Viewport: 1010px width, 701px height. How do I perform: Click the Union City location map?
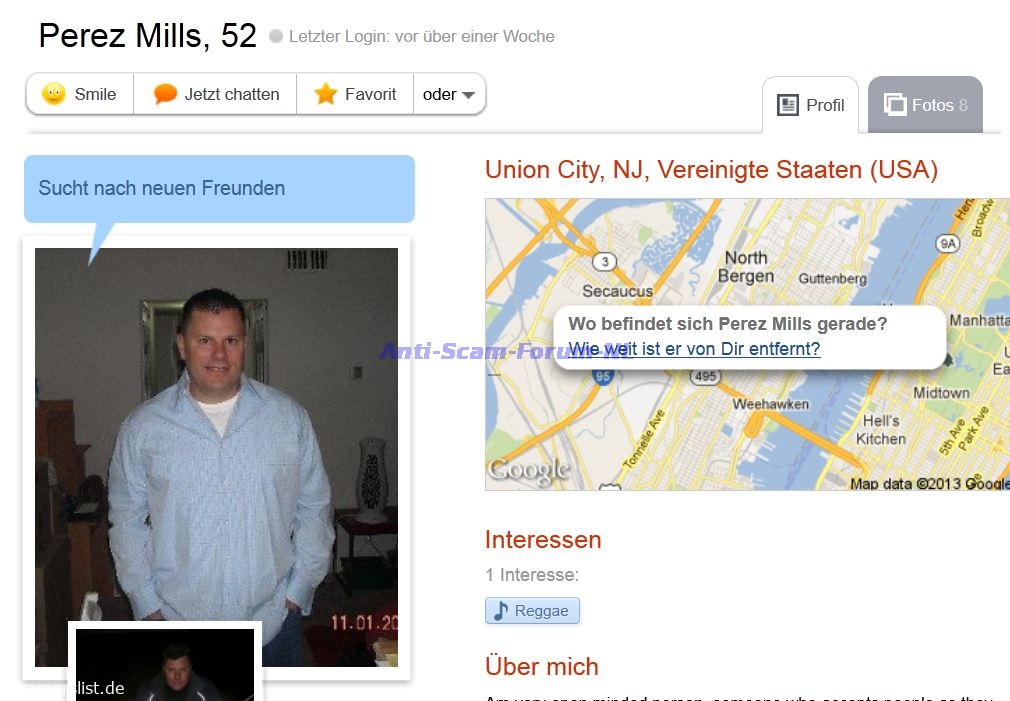[747, 344]
